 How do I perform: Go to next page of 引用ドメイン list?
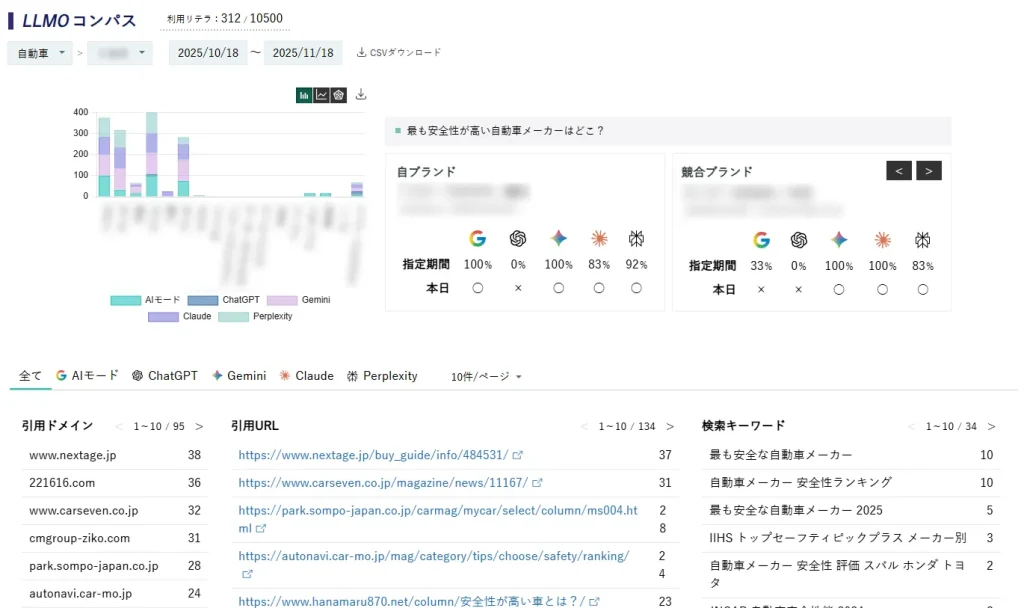199,427
